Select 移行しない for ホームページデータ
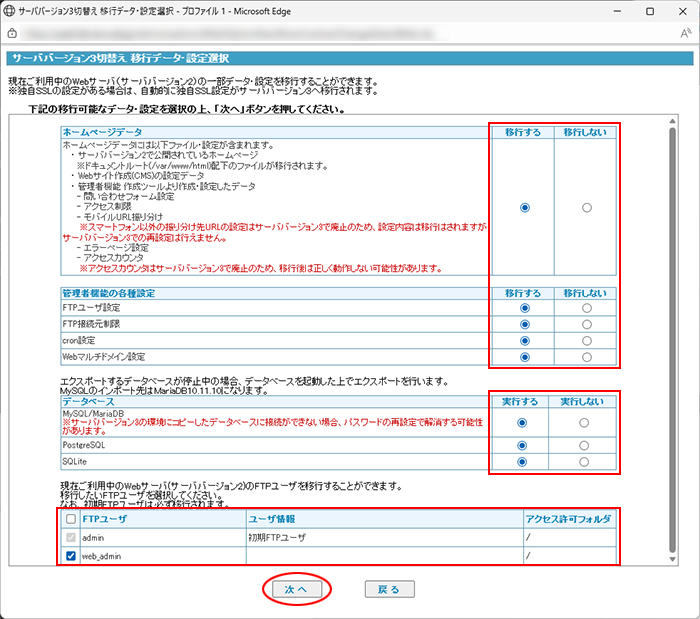 [587, 208]
